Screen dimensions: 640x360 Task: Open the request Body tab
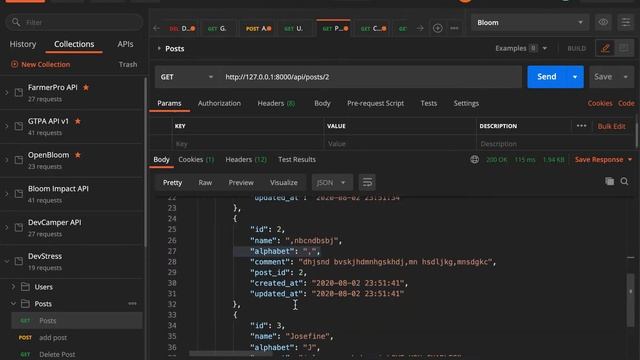coord(322,103)
